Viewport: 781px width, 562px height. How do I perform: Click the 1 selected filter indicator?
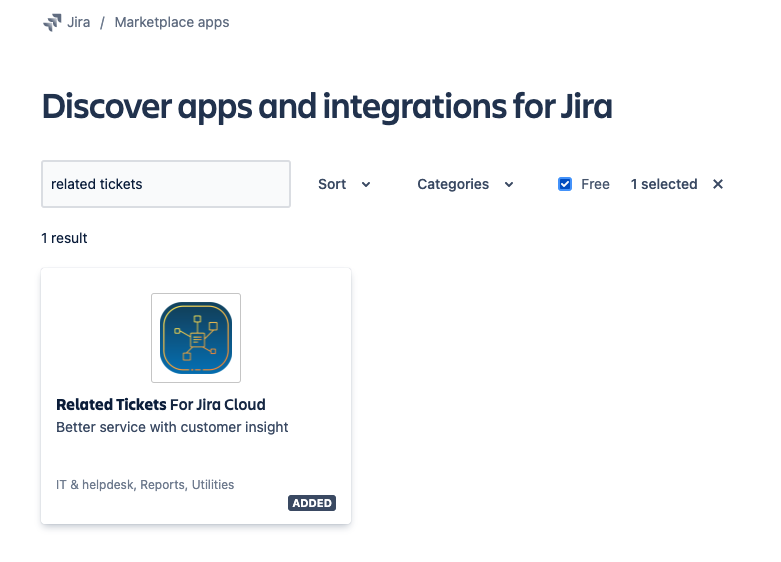(663, 184)
